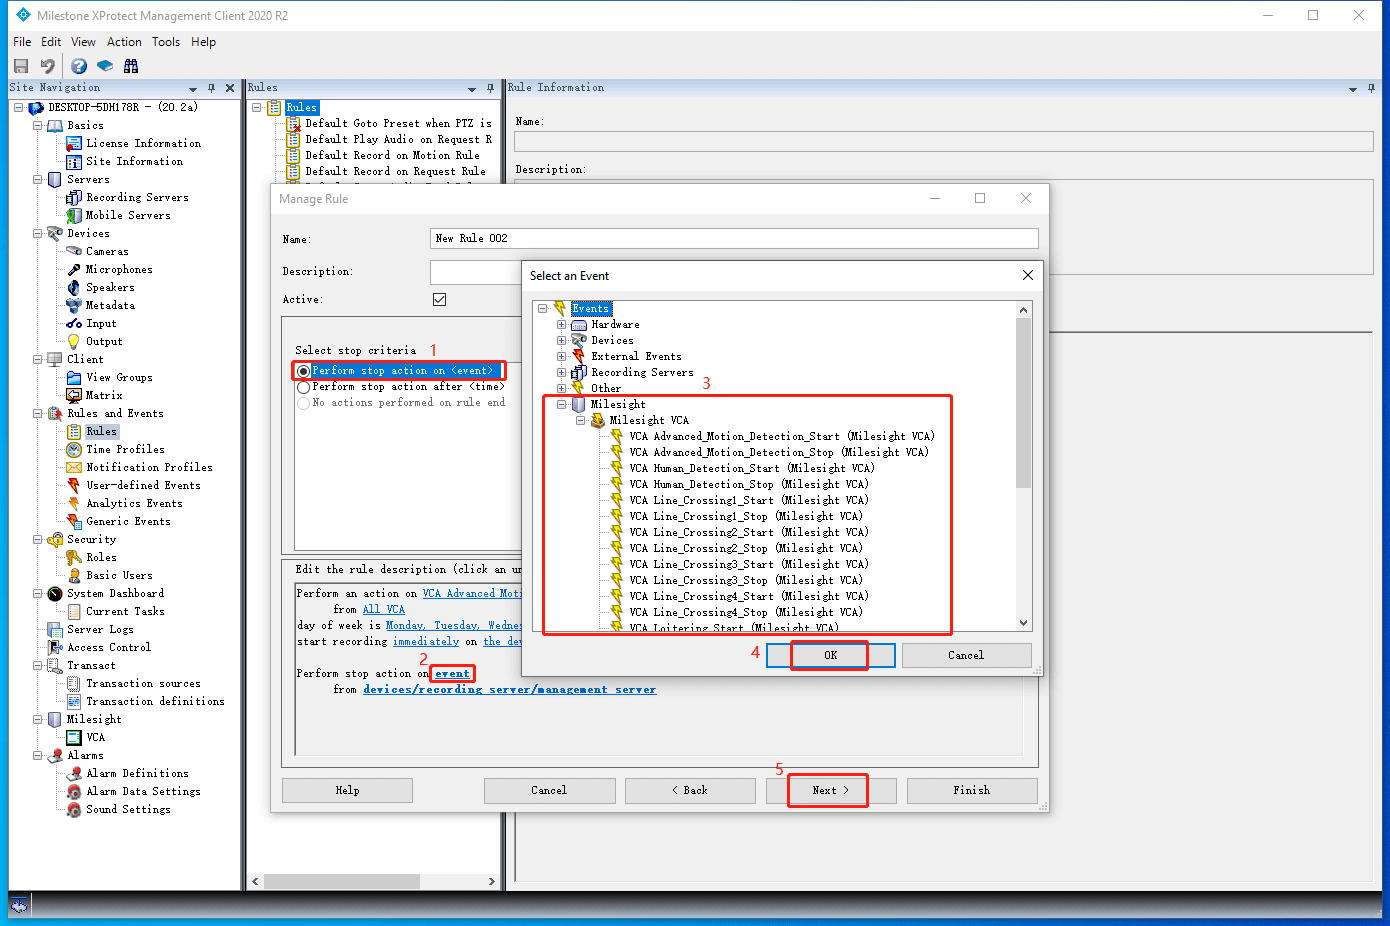This screenshot has height=926, width=1390.
Task: Click the Help button in Manage Rule
Action: 347,790
